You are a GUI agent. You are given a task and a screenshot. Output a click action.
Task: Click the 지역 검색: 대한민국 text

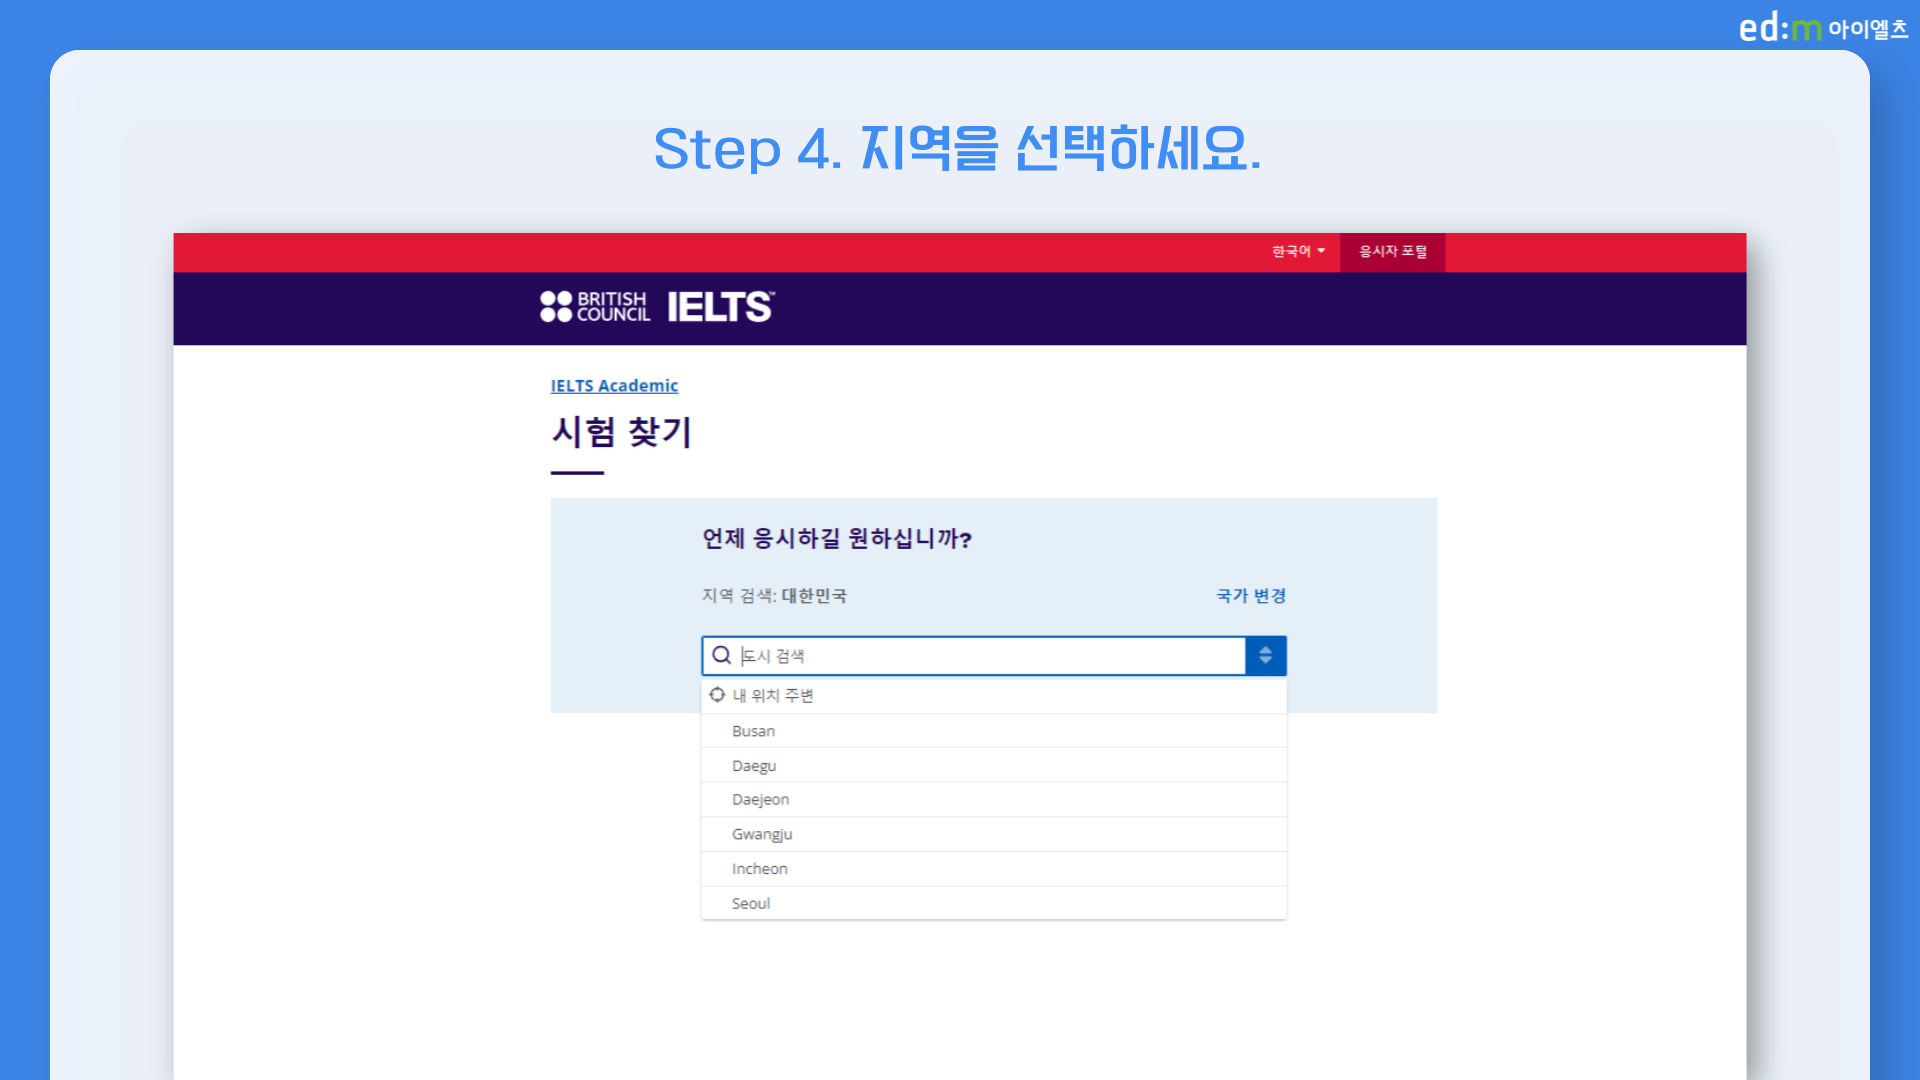[774, 596]
